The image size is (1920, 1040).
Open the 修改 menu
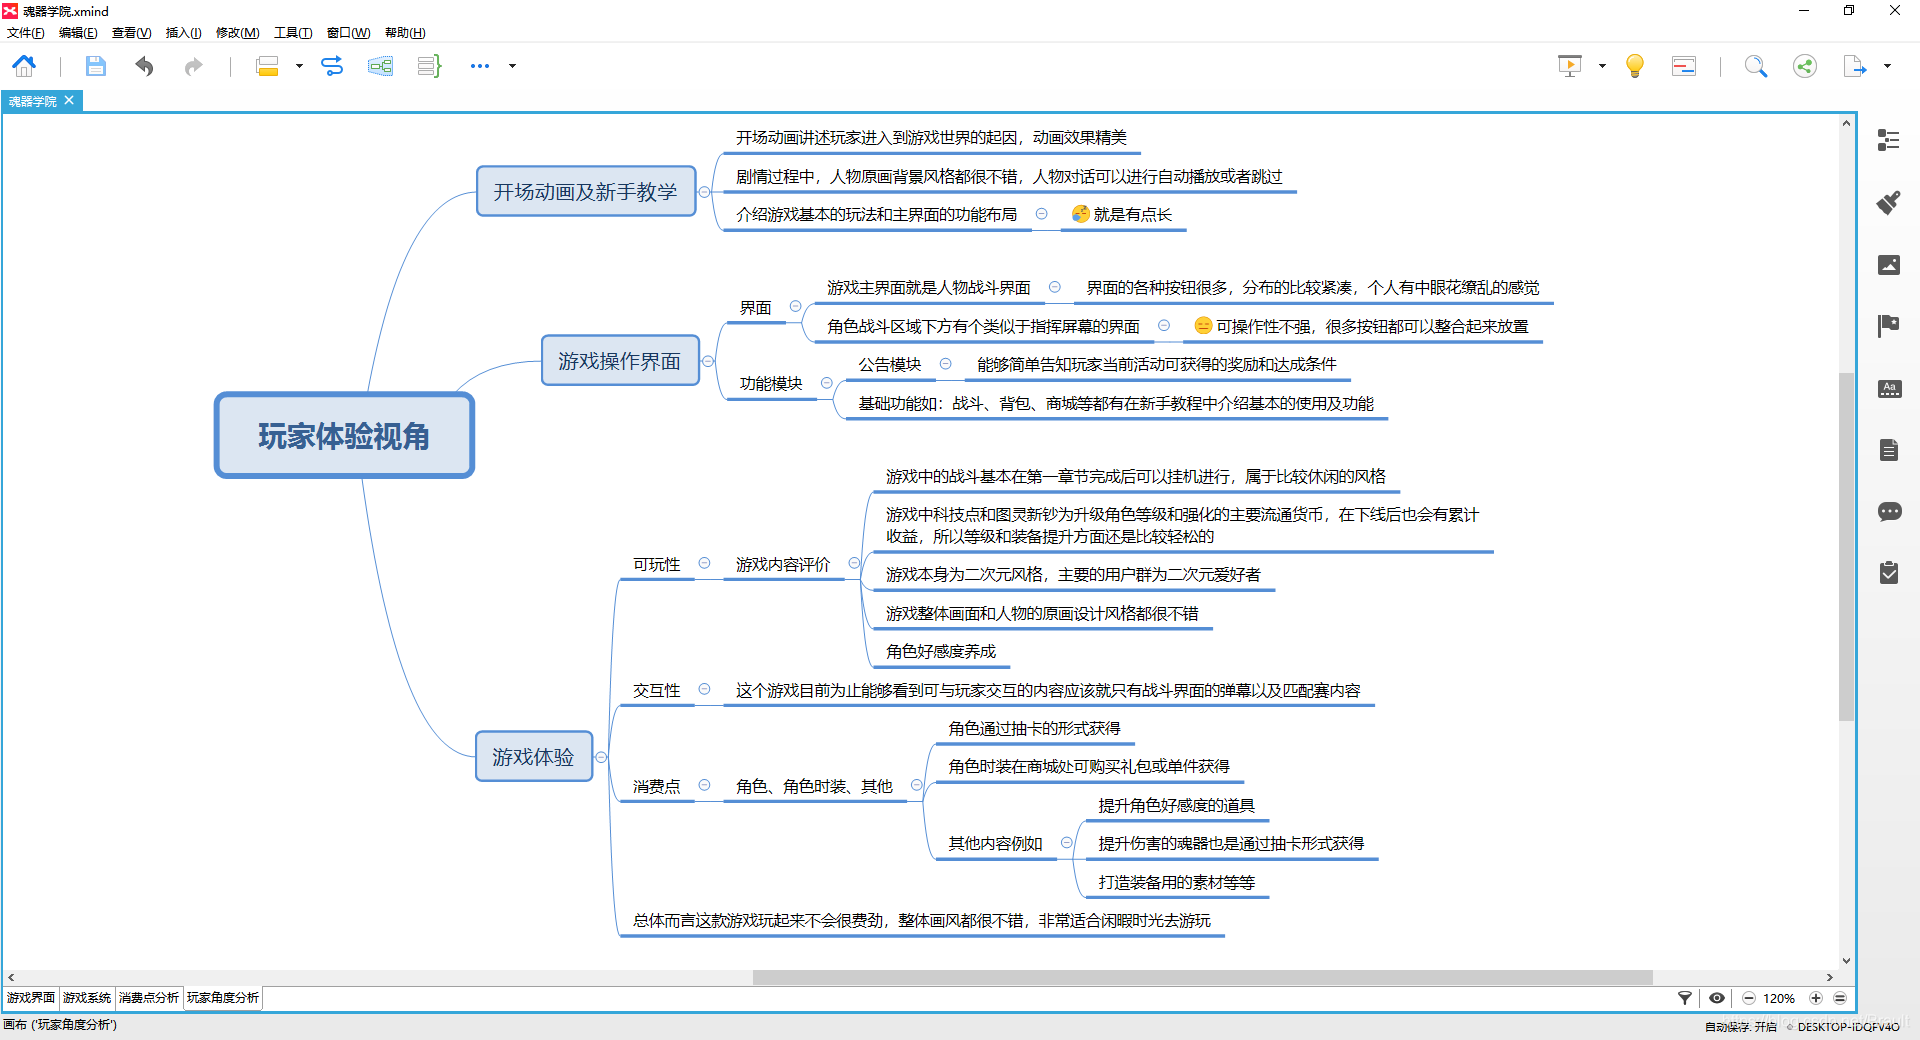(x=238, y=33)
